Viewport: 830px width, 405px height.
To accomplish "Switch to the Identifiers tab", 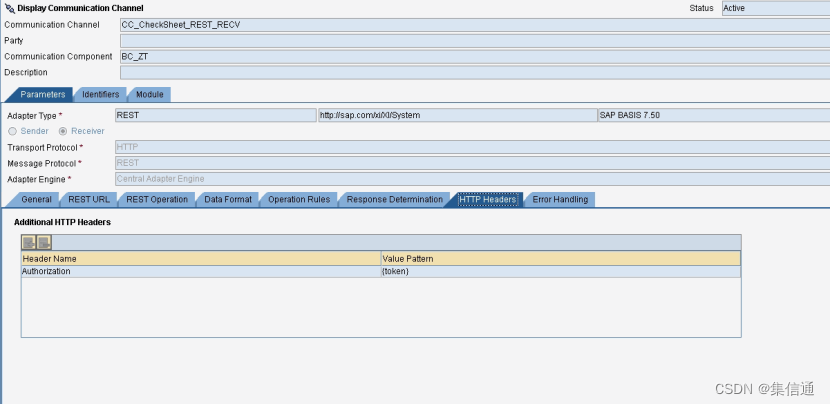I will tap(101, 94).
